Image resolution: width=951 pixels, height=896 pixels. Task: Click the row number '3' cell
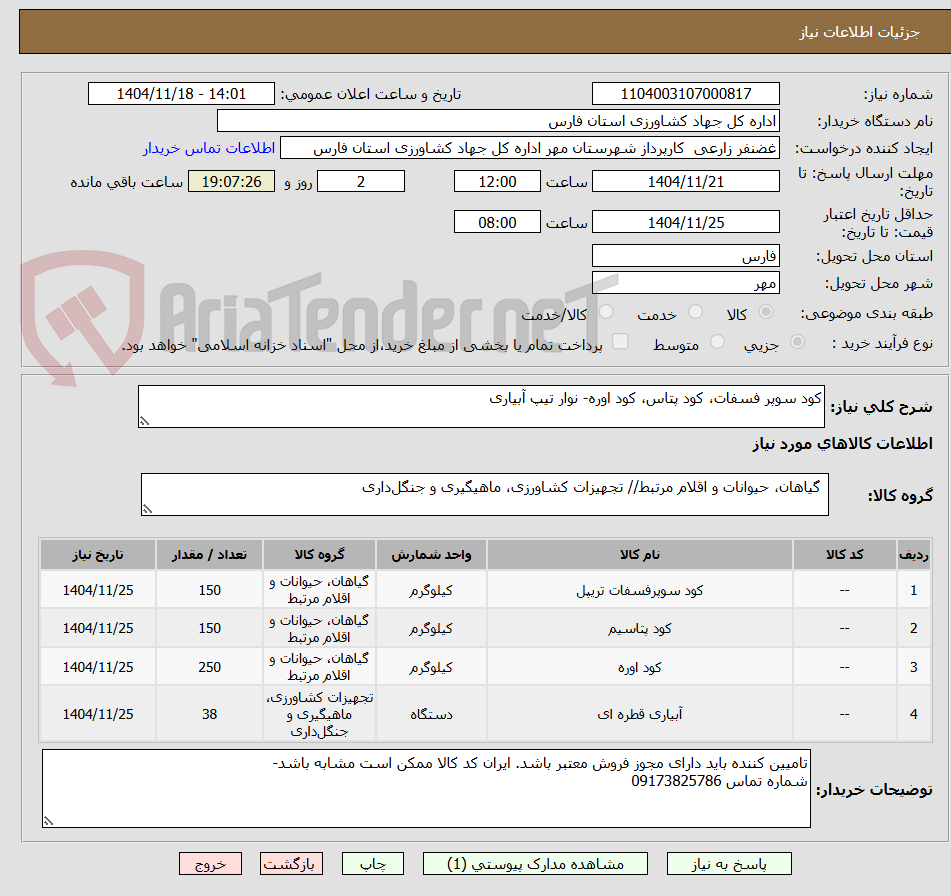click(913, 667)
